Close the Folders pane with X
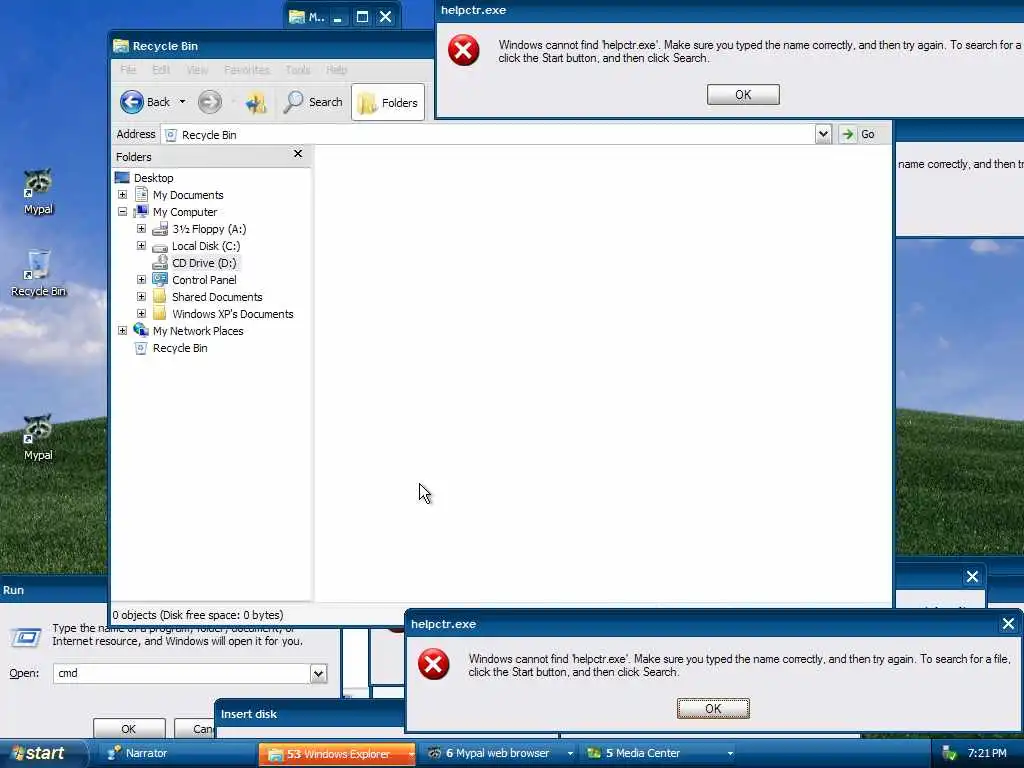Image resolution: width=1024 pixels, height=768 pixels. click(x=298, y=153)
